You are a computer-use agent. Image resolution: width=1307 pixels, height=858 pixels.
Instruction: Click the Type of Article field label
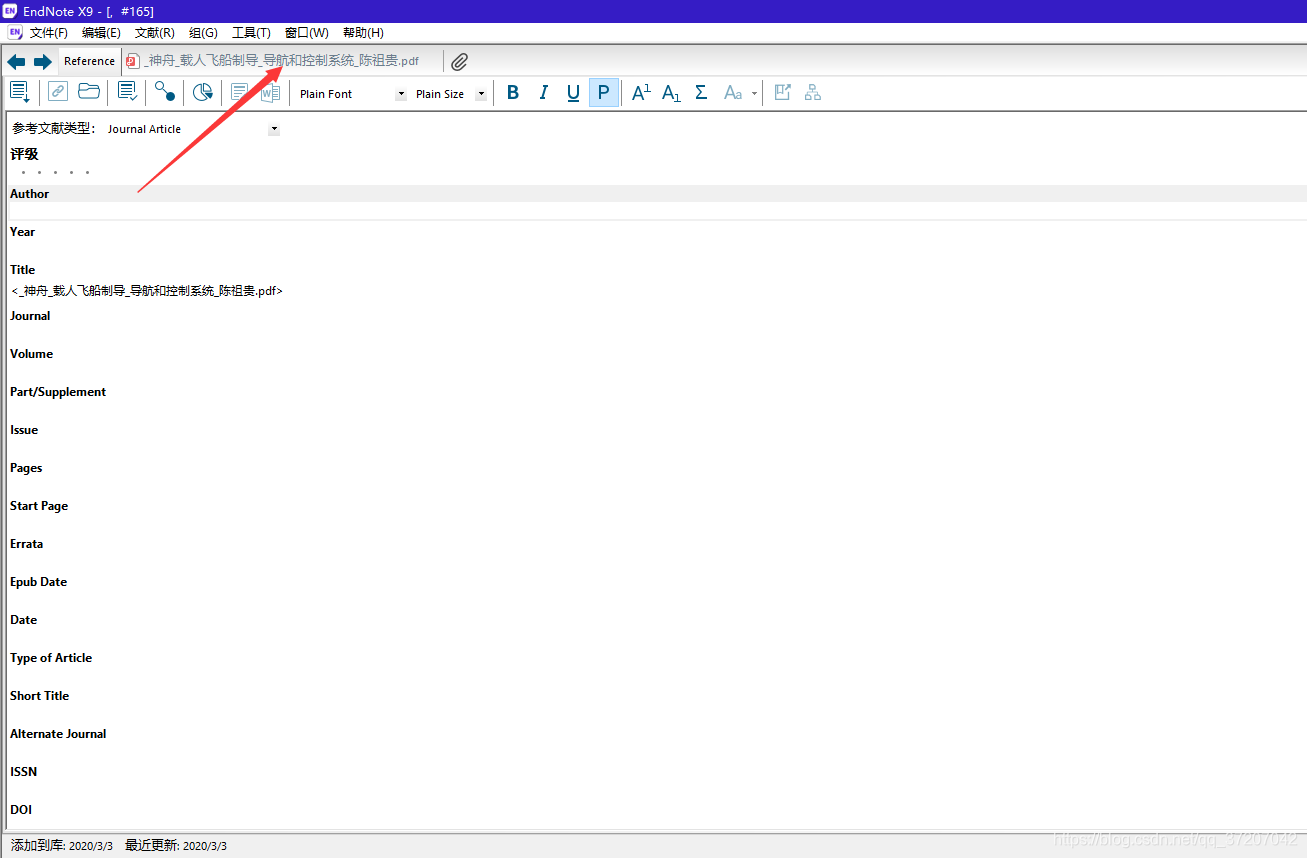[51, 658]
